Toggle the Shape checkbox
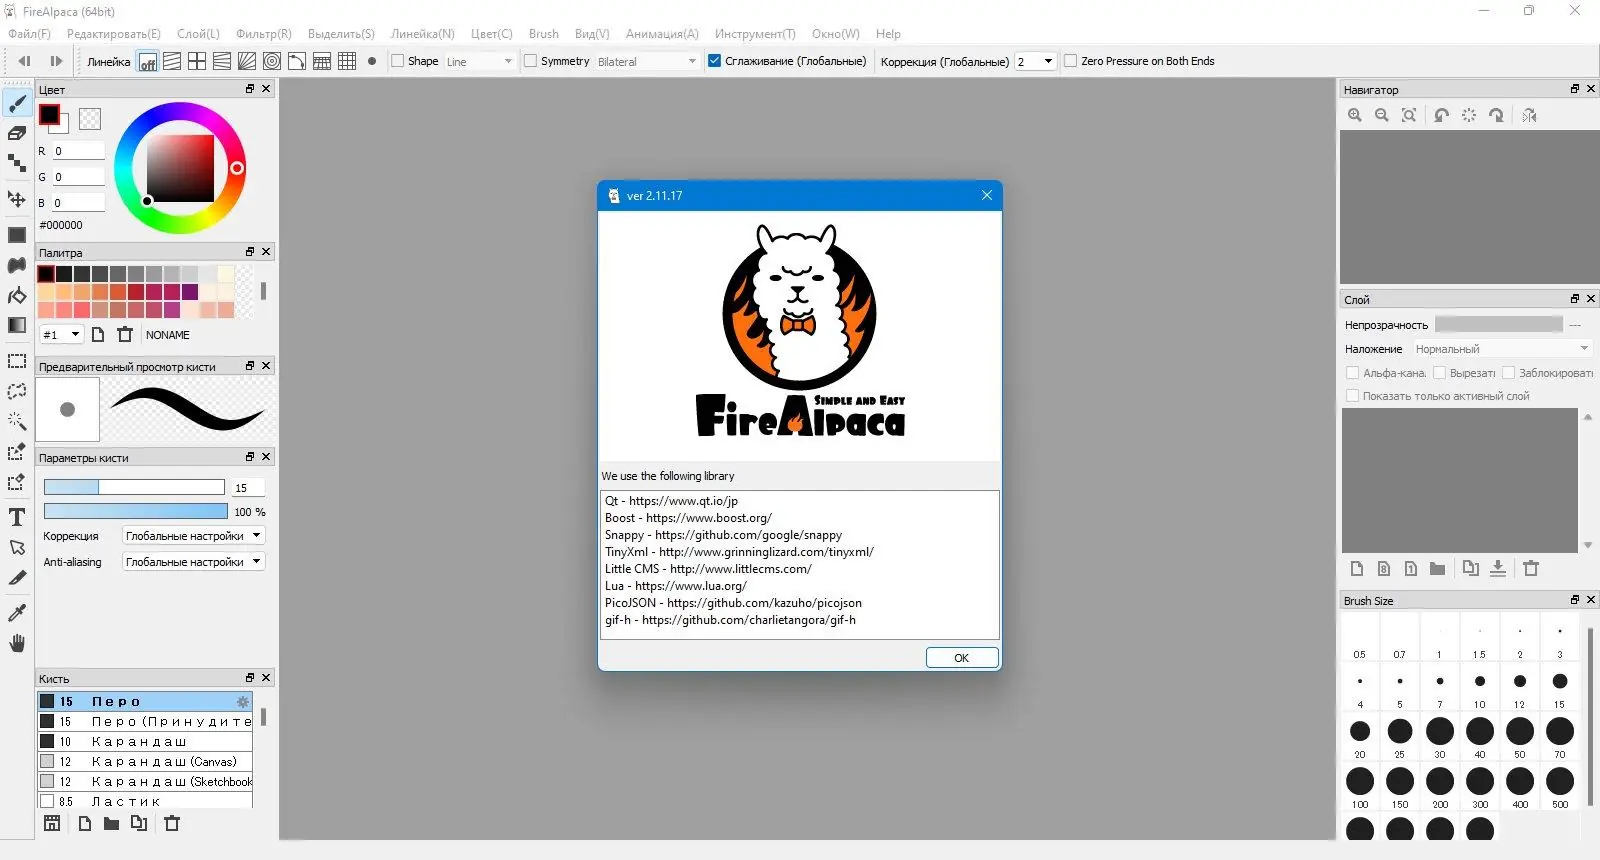The height and width of the screenshot is (860, 1600). point(397,61)
